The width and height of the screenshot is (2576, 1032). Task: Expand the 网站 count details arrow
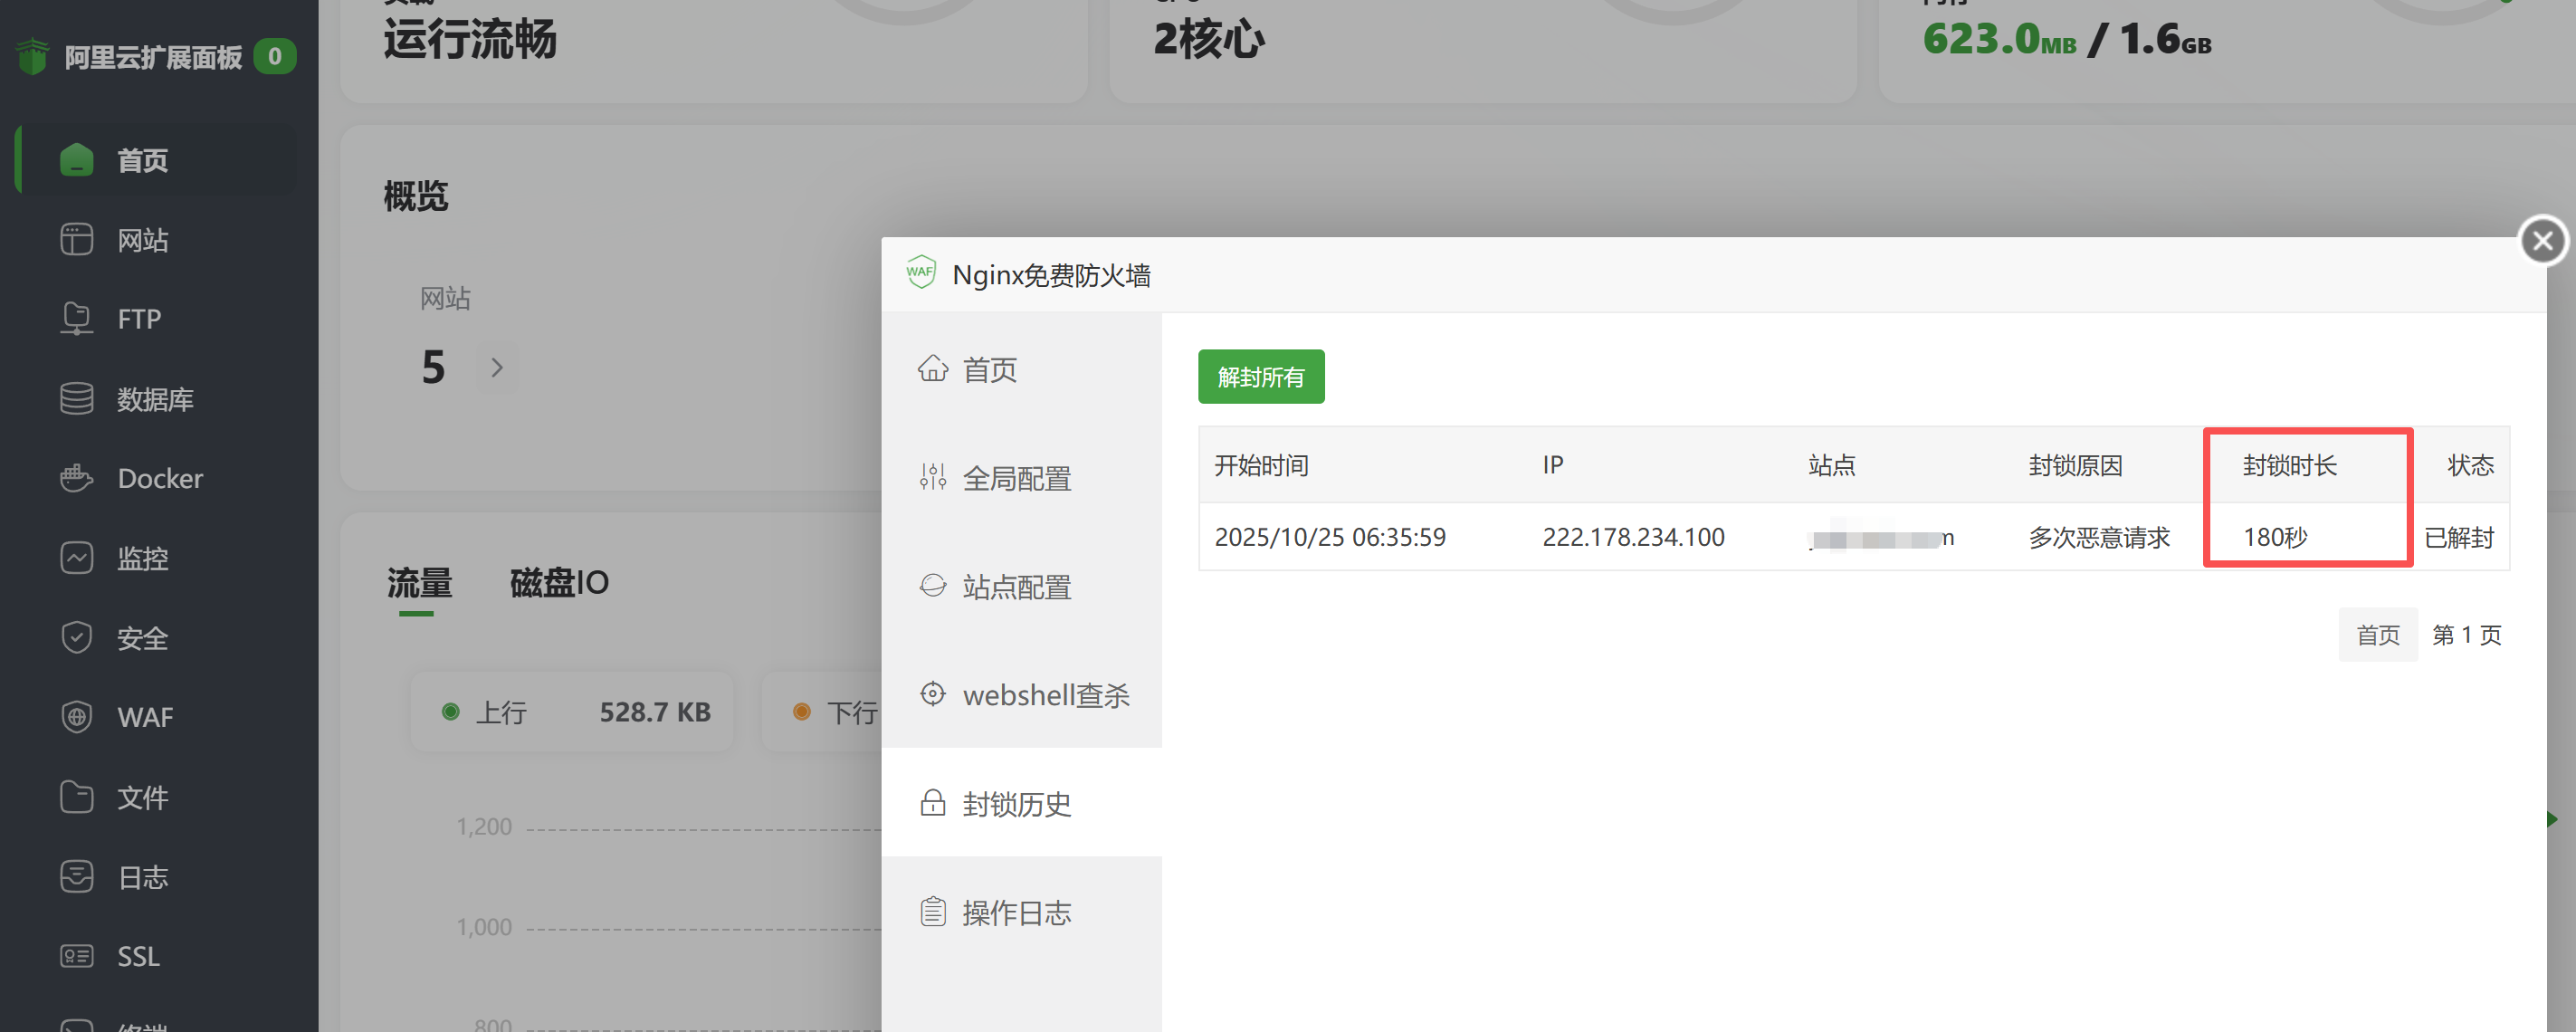(x=497, y=367)
